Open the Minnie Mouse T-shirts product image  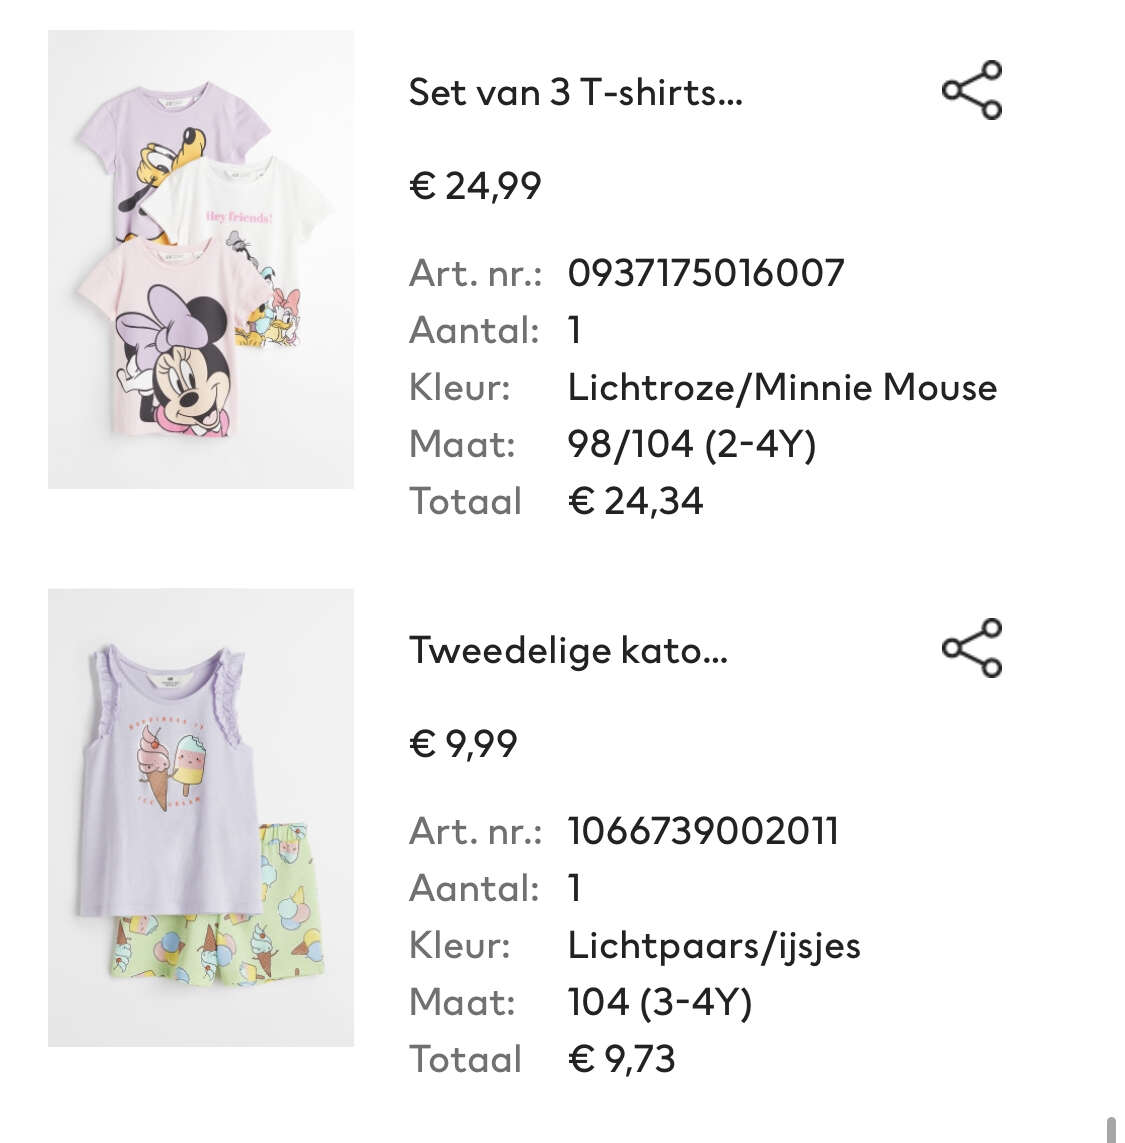coord(201,260)
